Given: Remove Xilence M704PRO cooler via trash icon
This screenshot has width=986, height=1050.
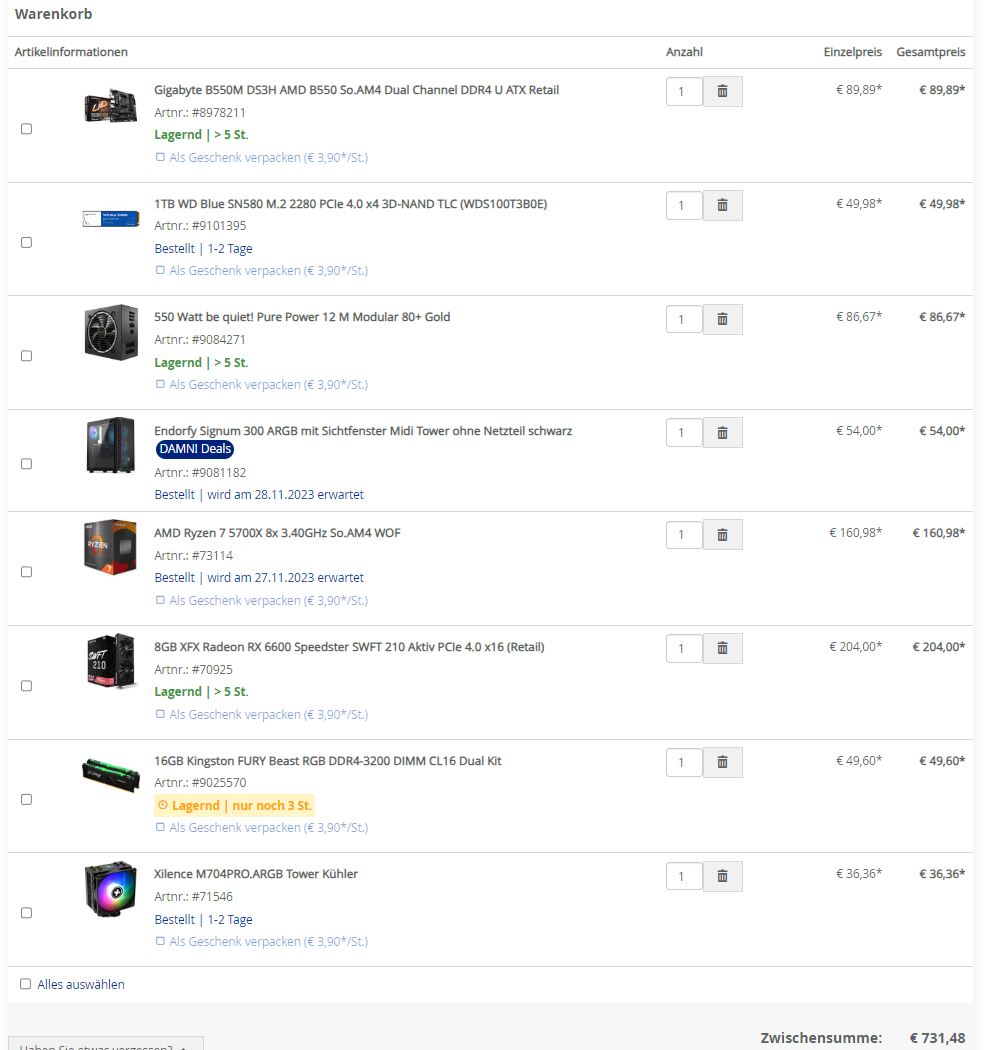Looking at the screenshot, I should [722, 876].
